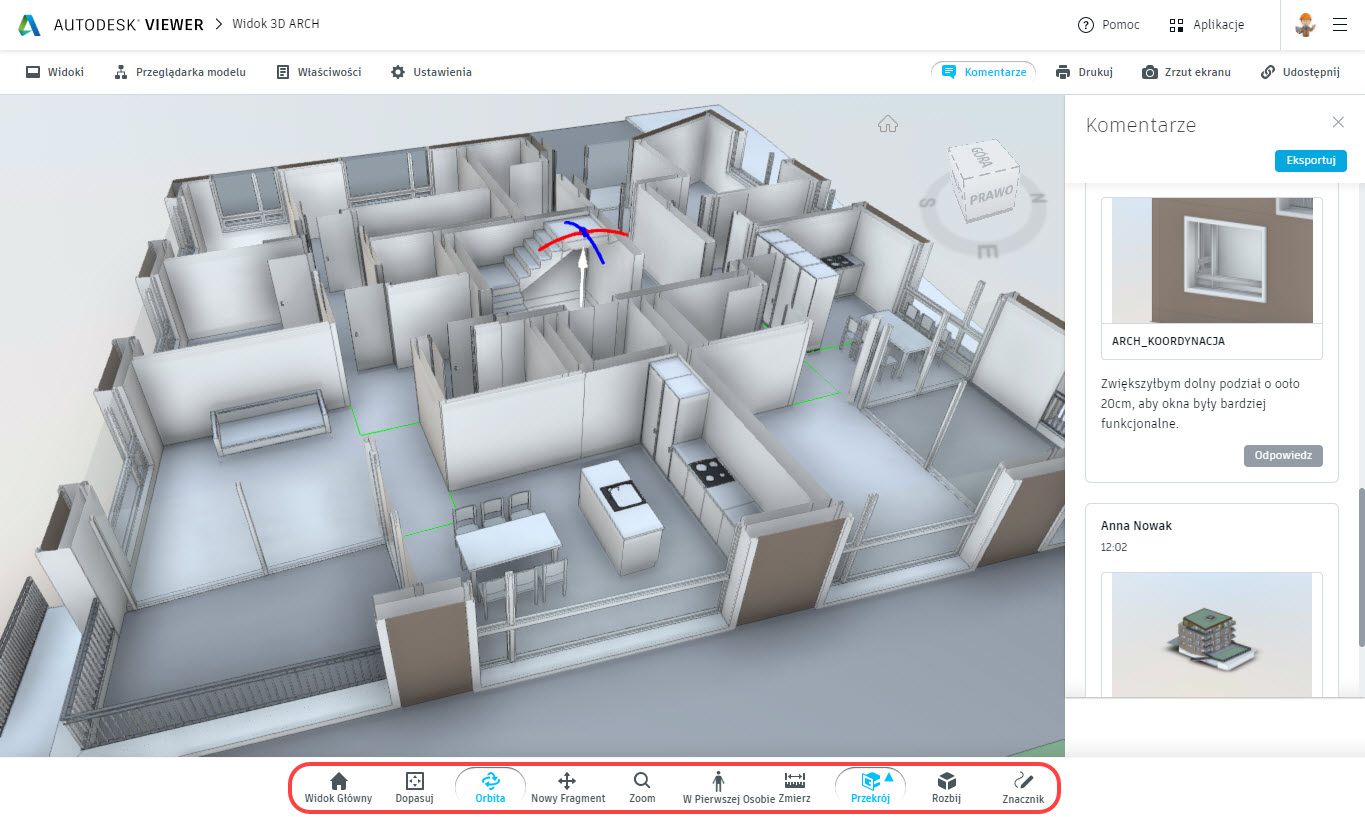Viewport: 1365px width, 817px height.
Task: Click the Rozbij explode model tool
Action: (946, 787)
